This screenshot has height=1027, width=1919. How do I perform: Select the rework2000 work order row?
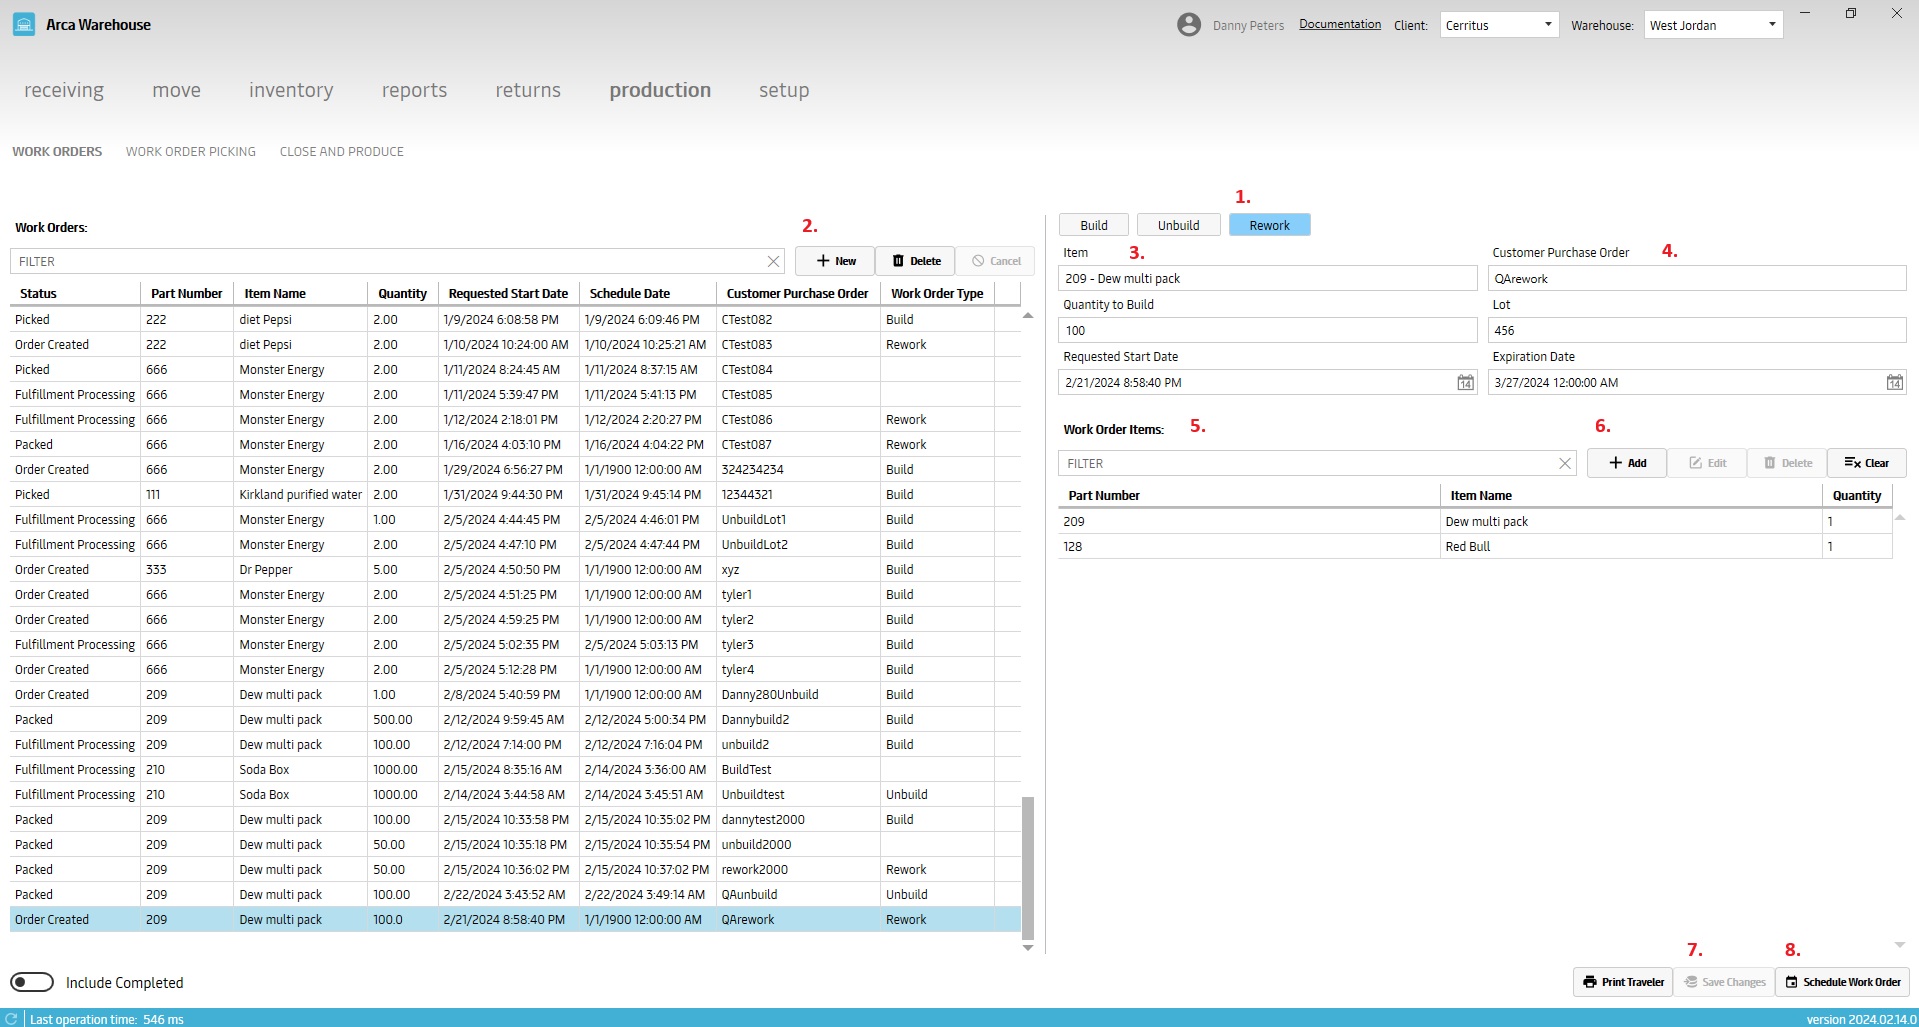point(515,870)
